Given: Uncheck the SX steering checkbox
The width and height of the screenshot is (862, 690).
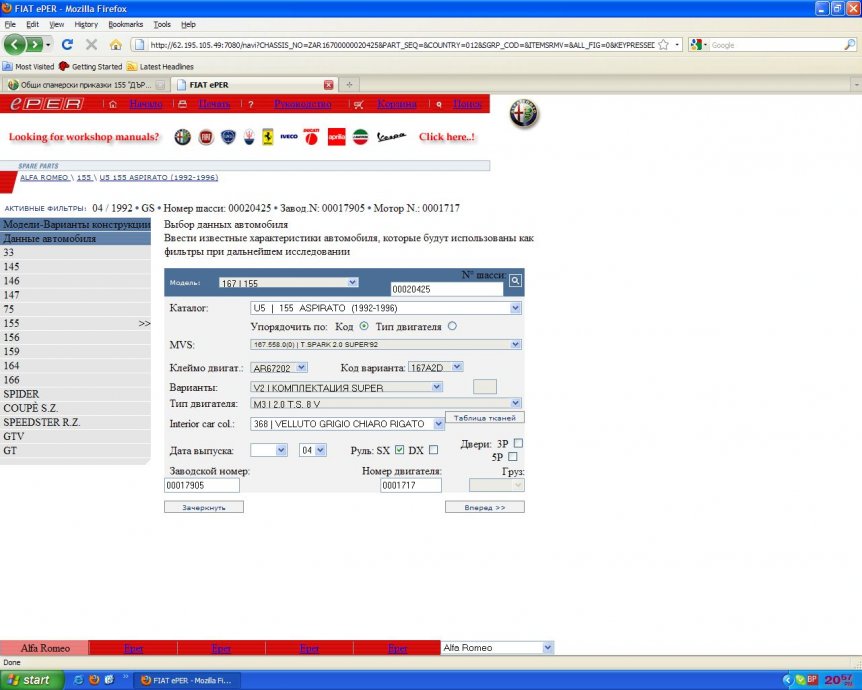Looking at the screenshot, I should click(x=400, y=450).
